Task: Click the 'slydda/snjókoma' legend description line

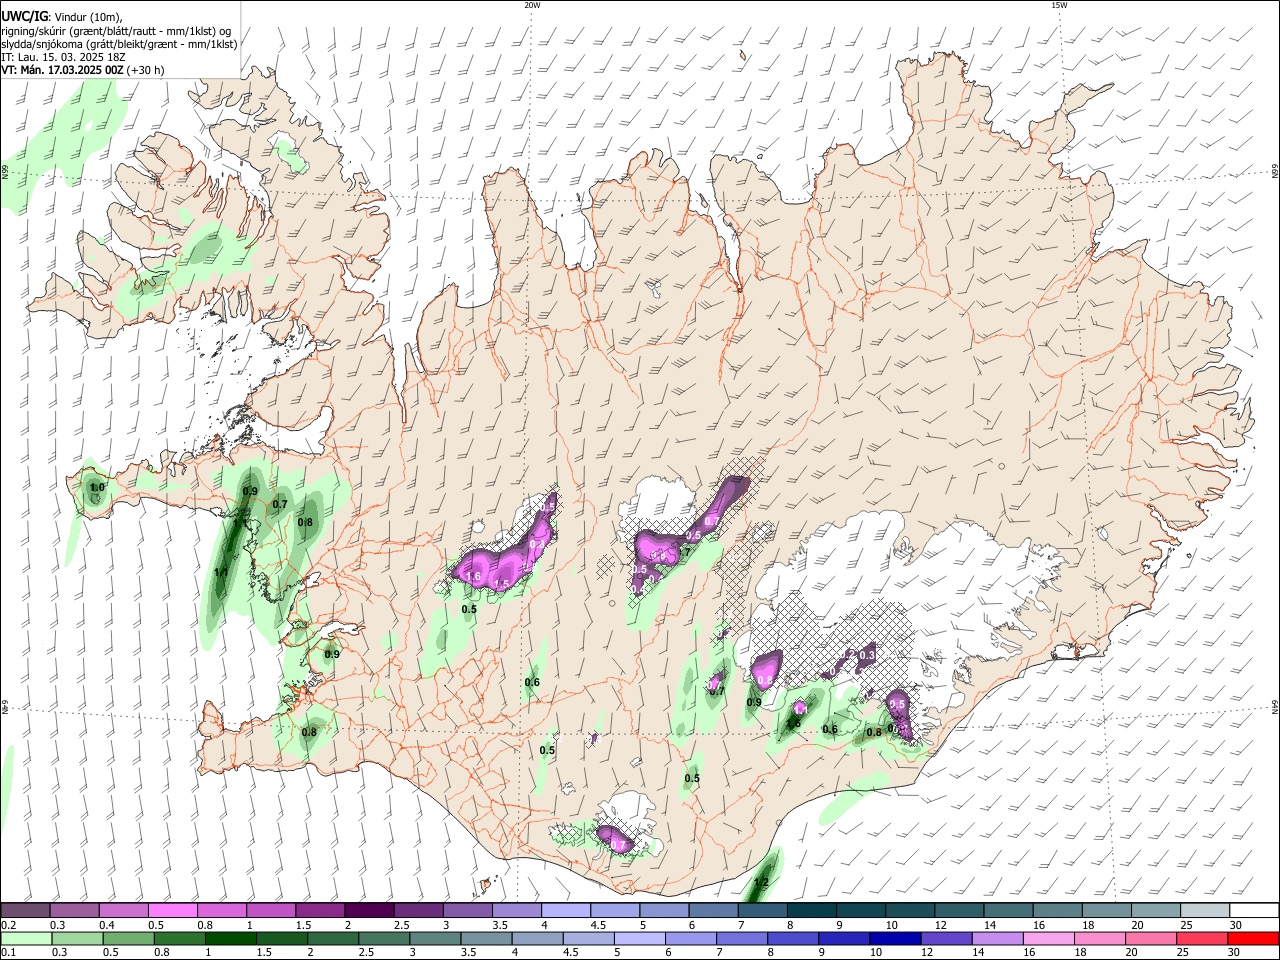Action: pyautogui.click(x=119, y=44)
